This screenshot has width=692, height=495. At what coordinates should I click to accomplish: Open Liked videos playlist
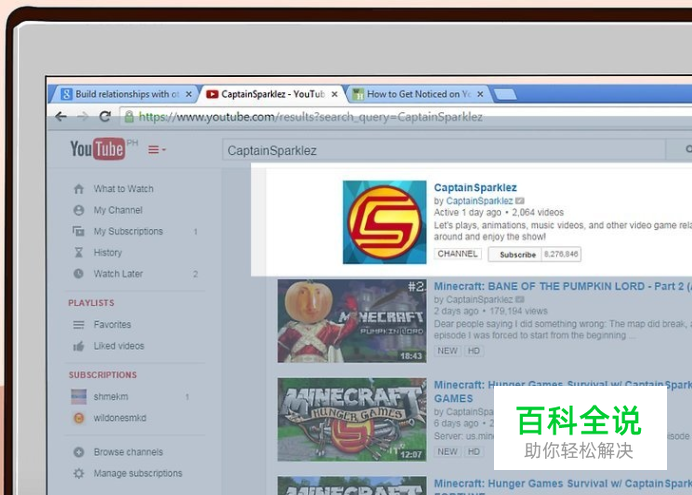coord(119,346)
